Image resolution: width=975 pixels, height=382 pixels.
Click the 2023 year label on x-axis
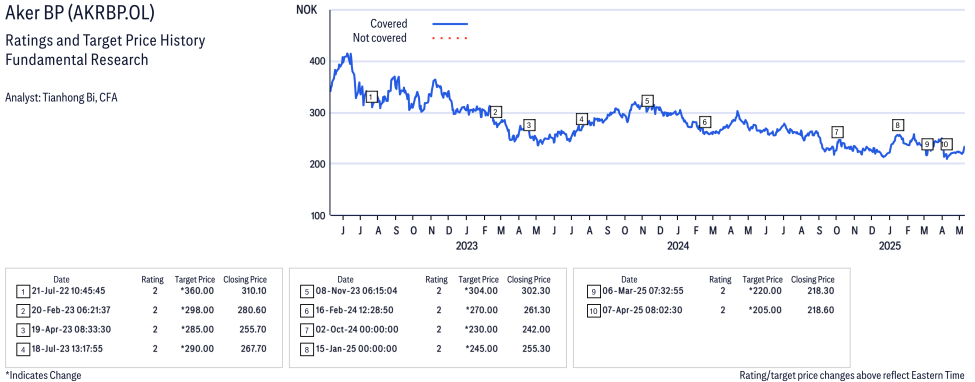(x=466, y=246)
